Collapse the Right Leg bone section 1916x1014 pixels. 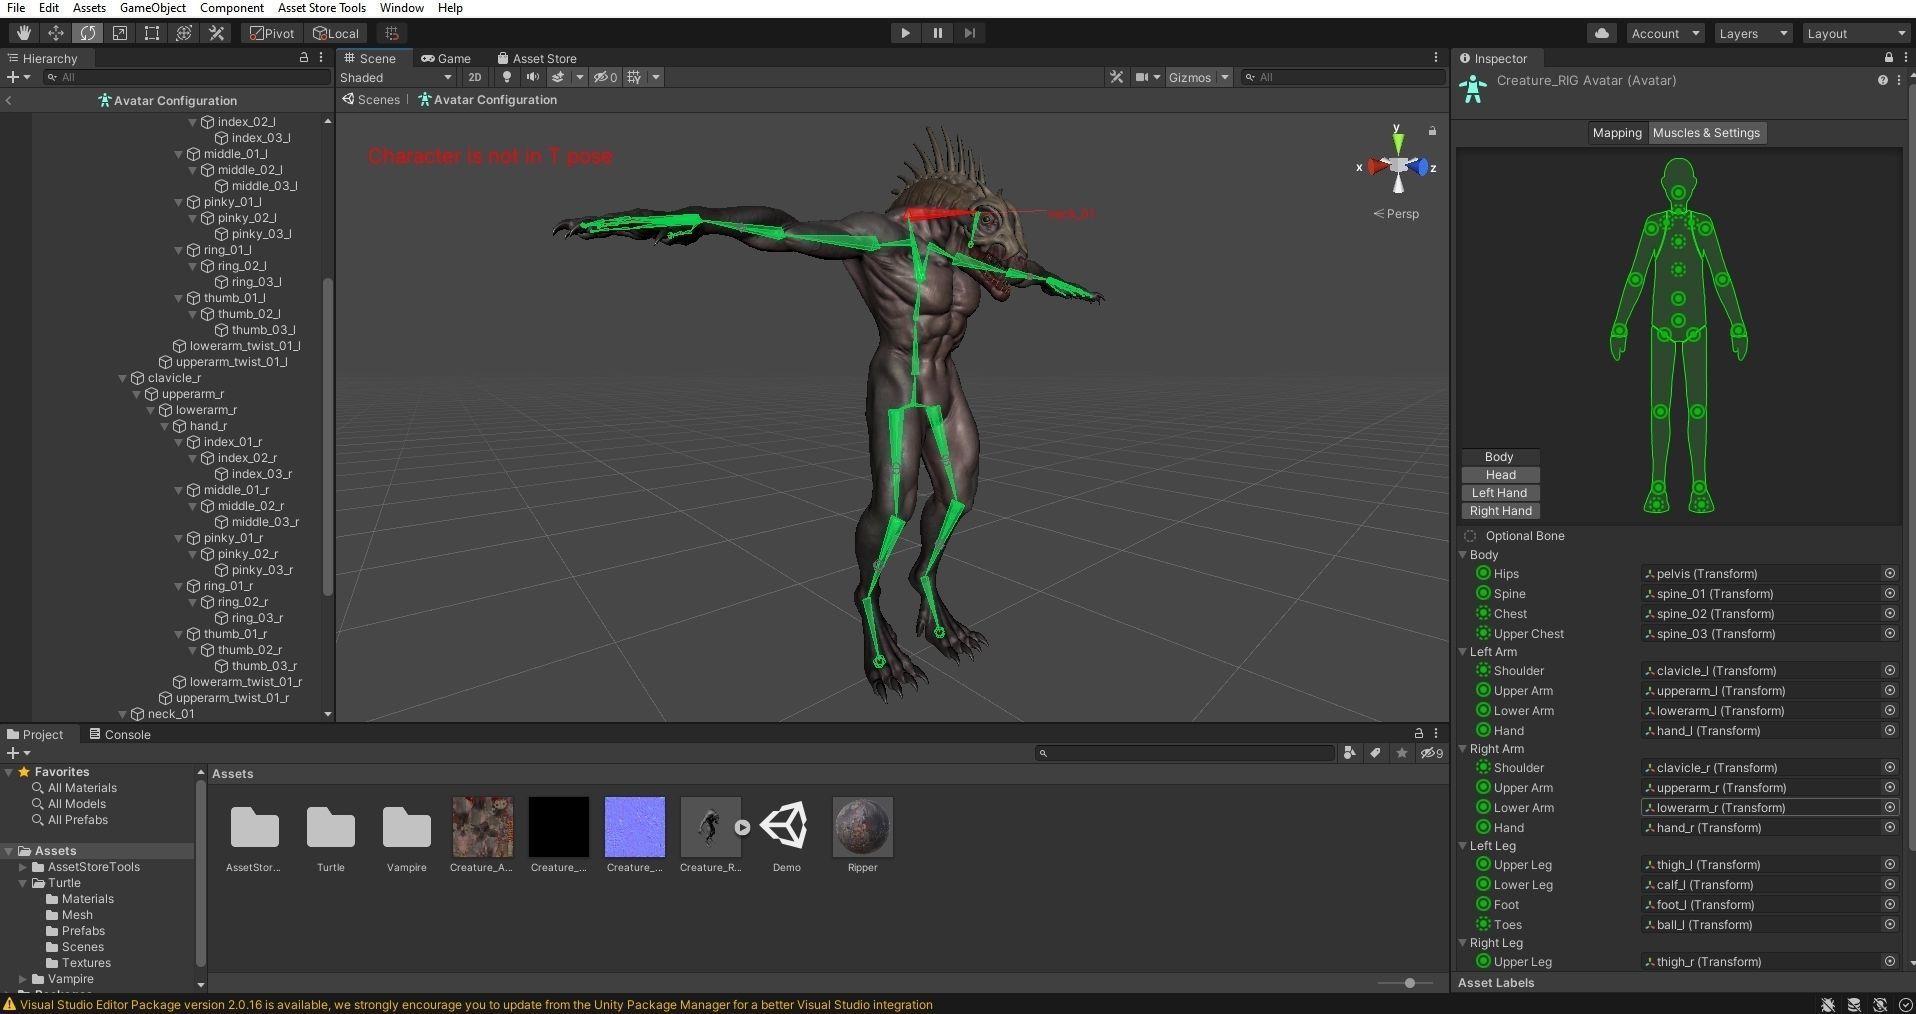point(1465,942)
